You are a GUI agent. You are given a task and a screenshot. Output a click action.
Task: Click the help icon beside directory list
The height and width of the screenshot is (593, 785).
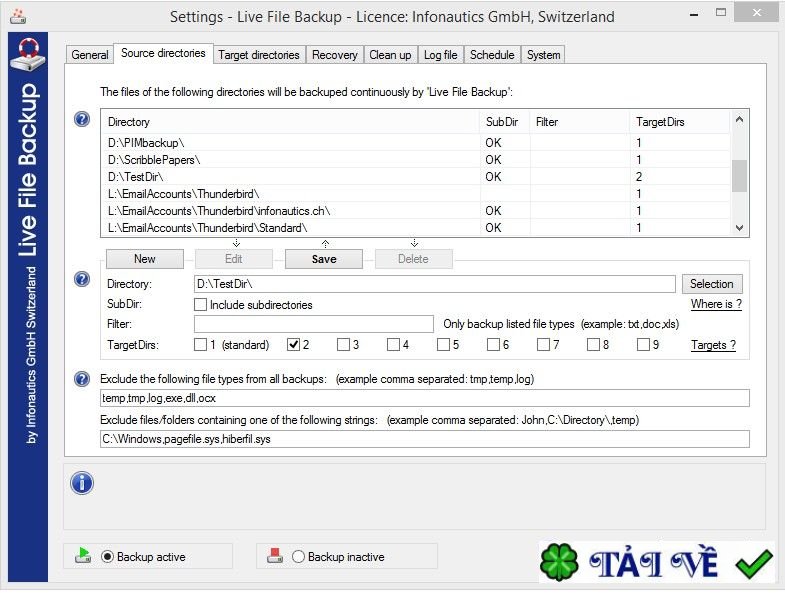coord(82,119)
